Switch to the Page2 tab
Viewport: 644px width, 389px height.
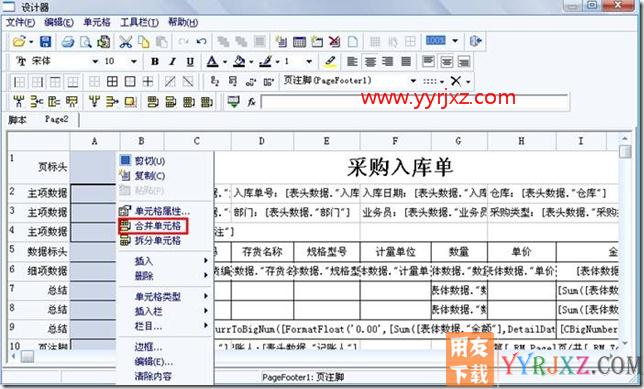click(x=56, y=120)
